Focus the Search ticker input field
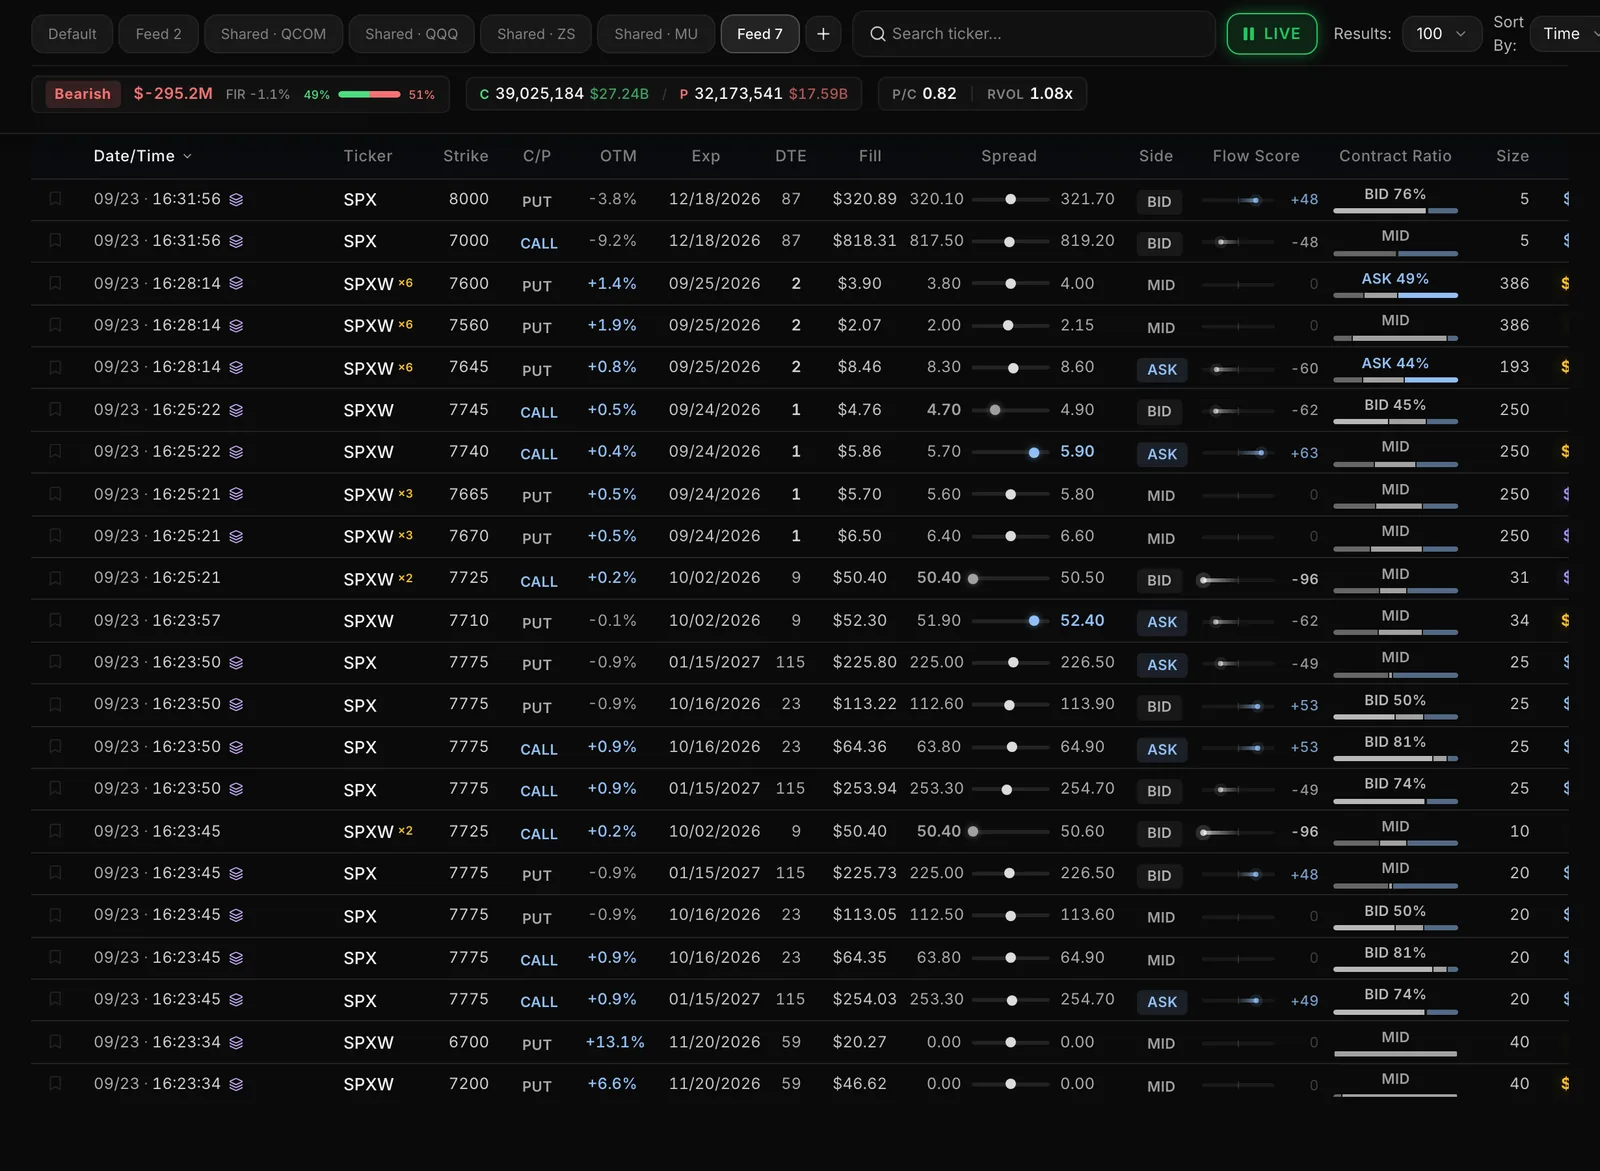 point(1035,34)
